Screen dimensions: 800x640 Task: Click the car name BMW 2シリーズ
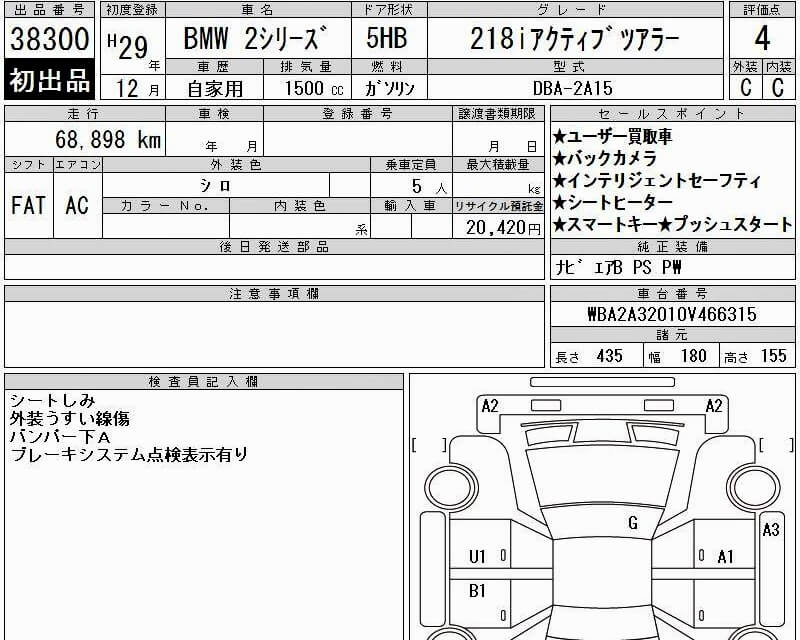tap(255, 38)
